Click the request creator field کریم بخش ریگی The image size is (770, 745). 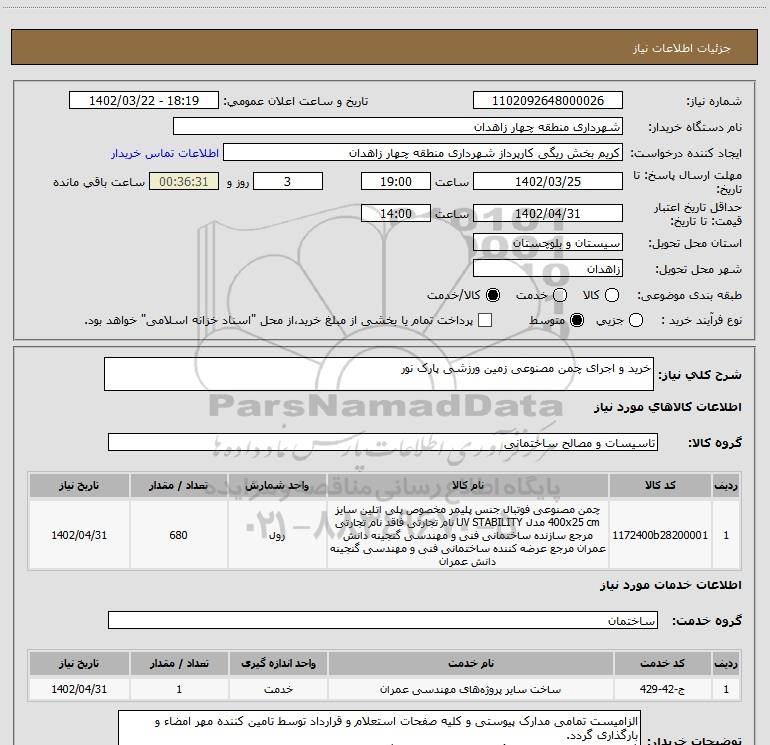(423, 153)
